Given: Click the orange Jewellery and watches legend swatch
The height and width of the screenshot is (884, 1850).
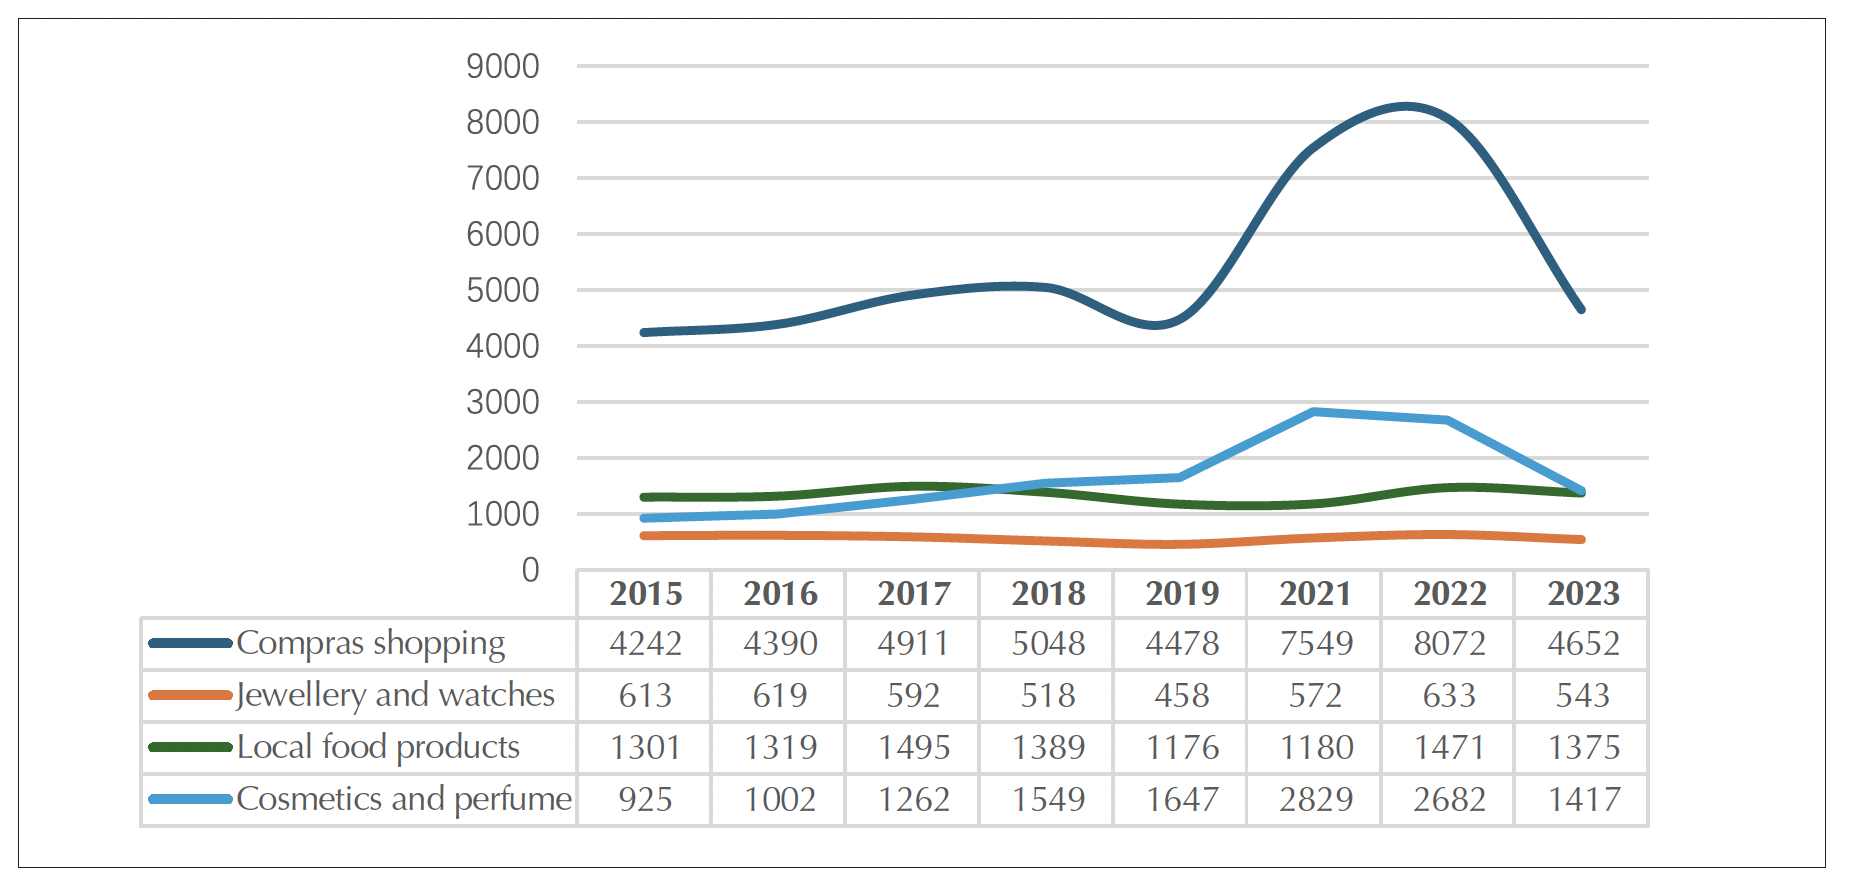Looking at the screenshot, I should tap(190, 695).
